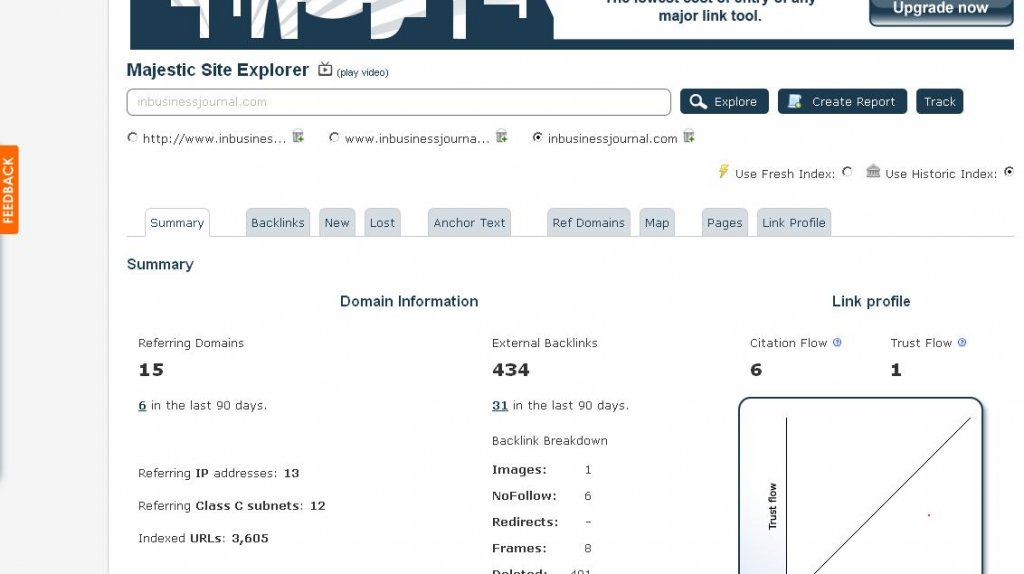Switch to the Pages tab

click(x=724, y=223)
